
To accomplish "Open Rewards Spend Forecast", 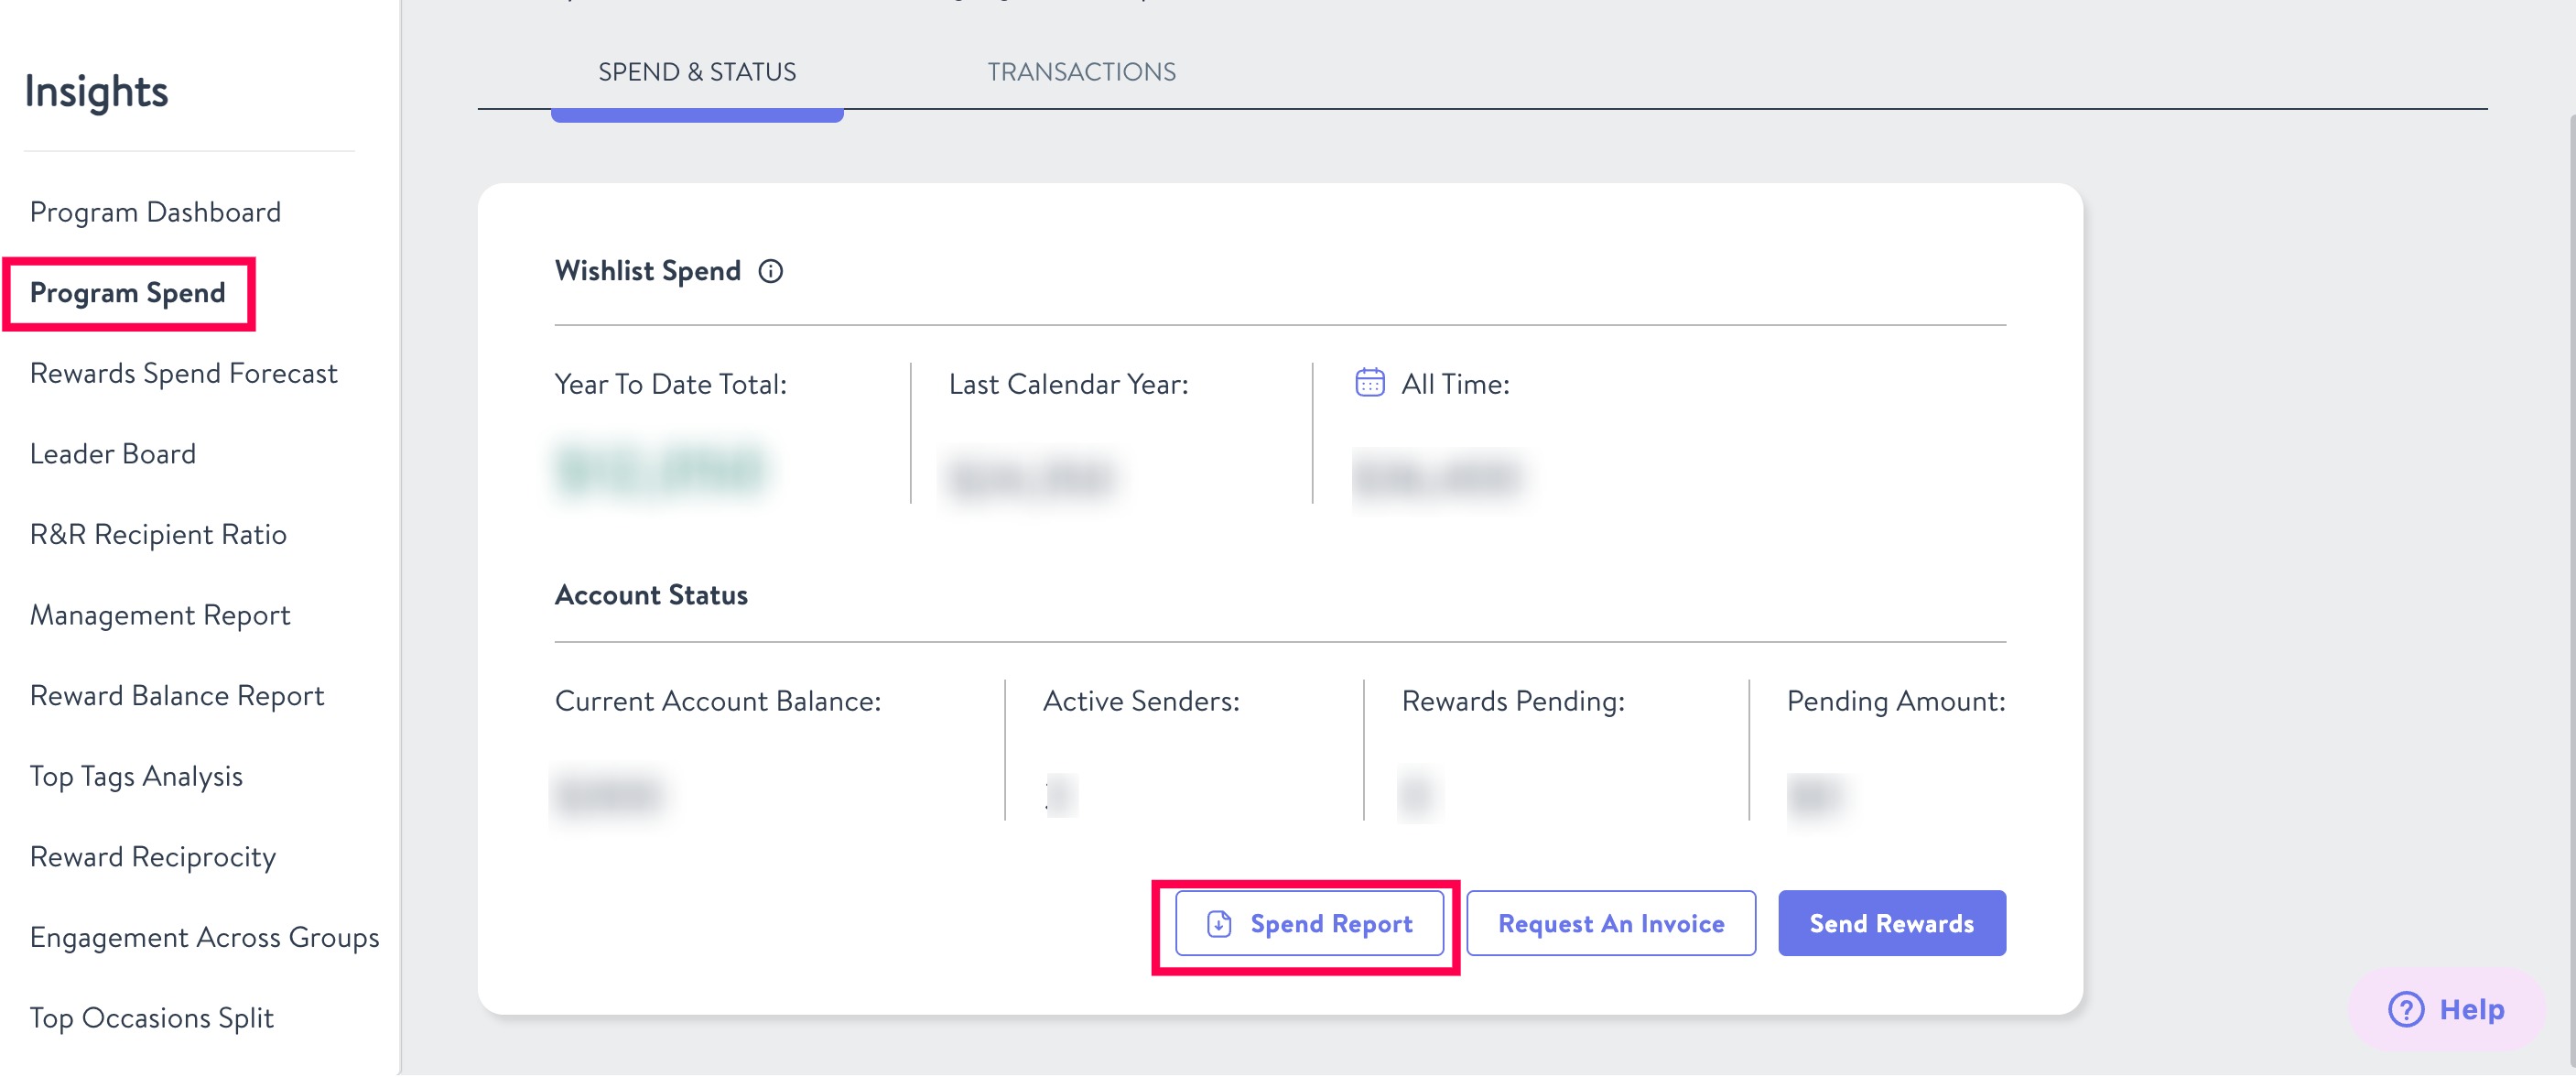I will point(183,373).
